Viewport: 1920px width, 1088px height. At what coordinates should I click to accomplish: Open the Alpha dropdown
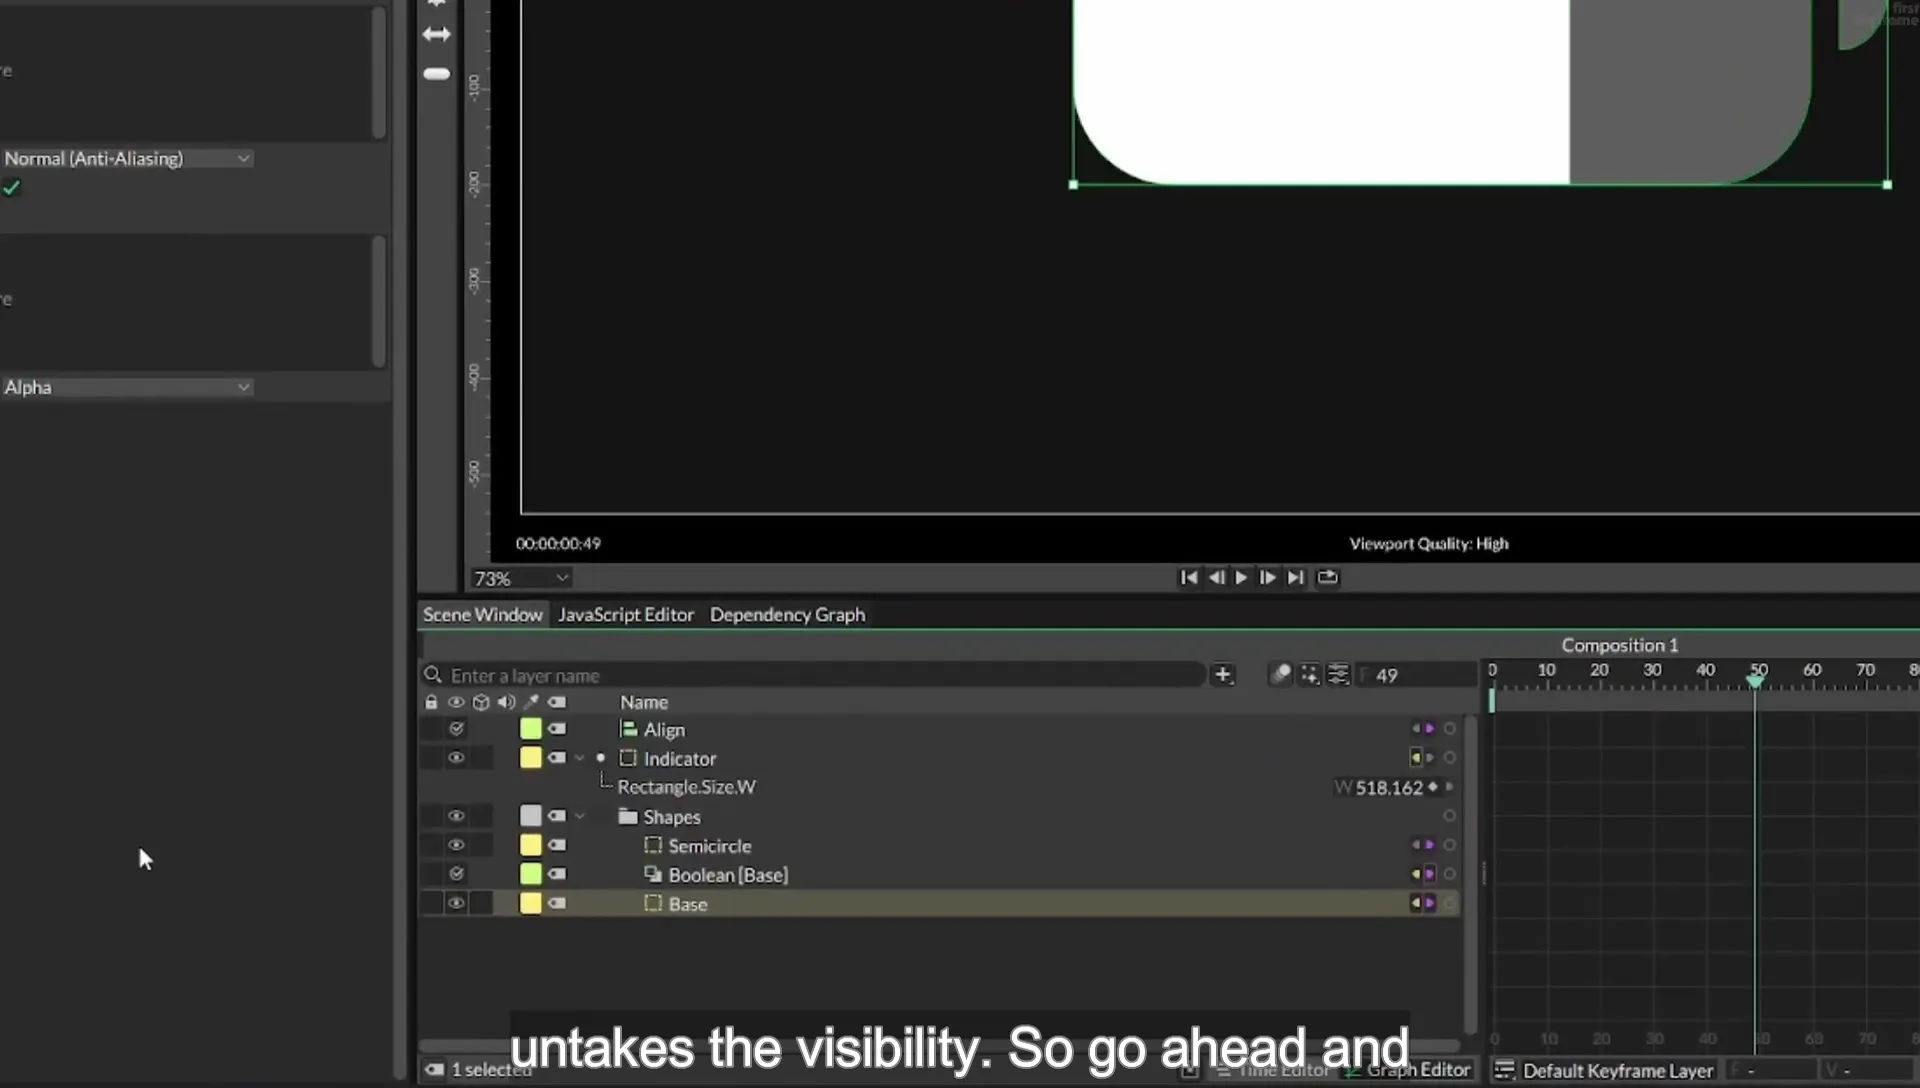126,387
